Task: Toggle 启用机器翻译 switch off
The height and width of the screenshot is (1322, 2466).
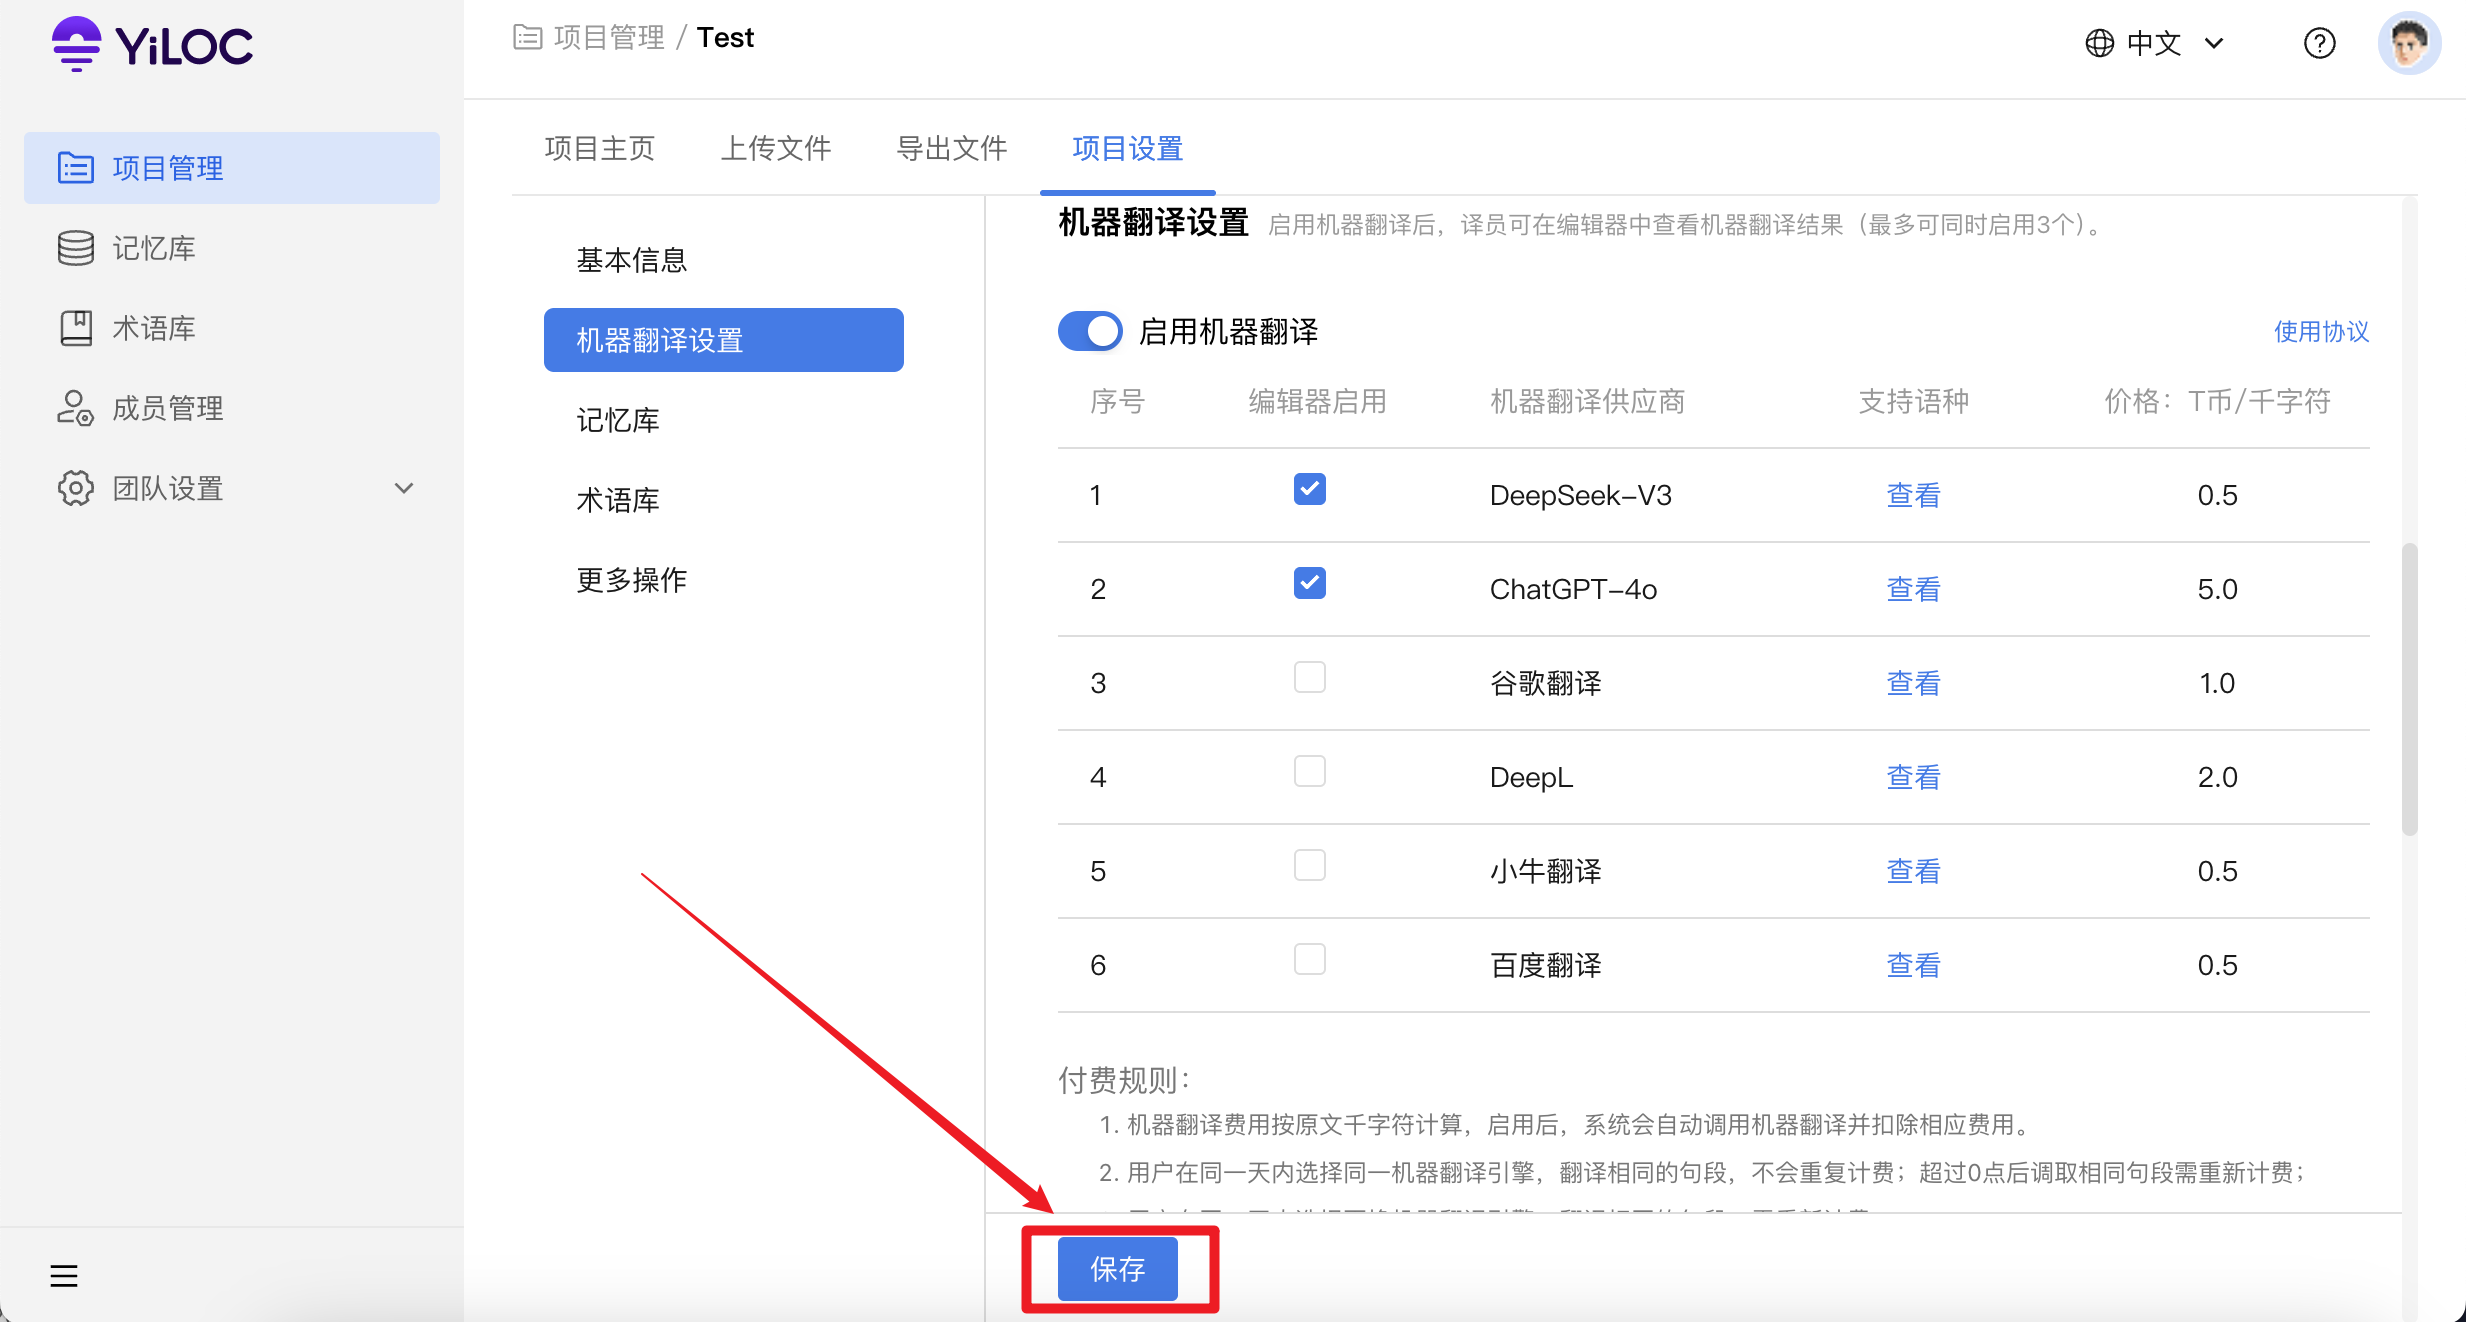Action: tap(1090, 331)
